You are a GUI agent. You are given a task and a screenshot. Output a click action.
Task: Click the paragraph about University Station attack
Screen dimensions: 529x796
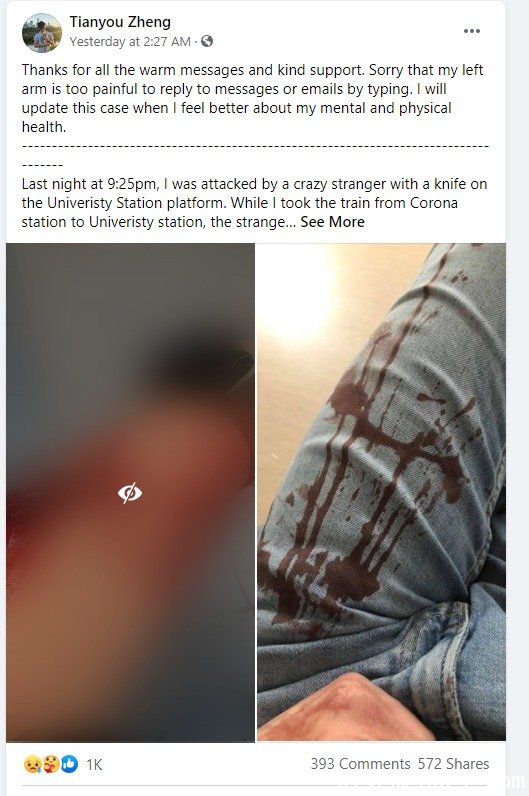coord(254,203)
